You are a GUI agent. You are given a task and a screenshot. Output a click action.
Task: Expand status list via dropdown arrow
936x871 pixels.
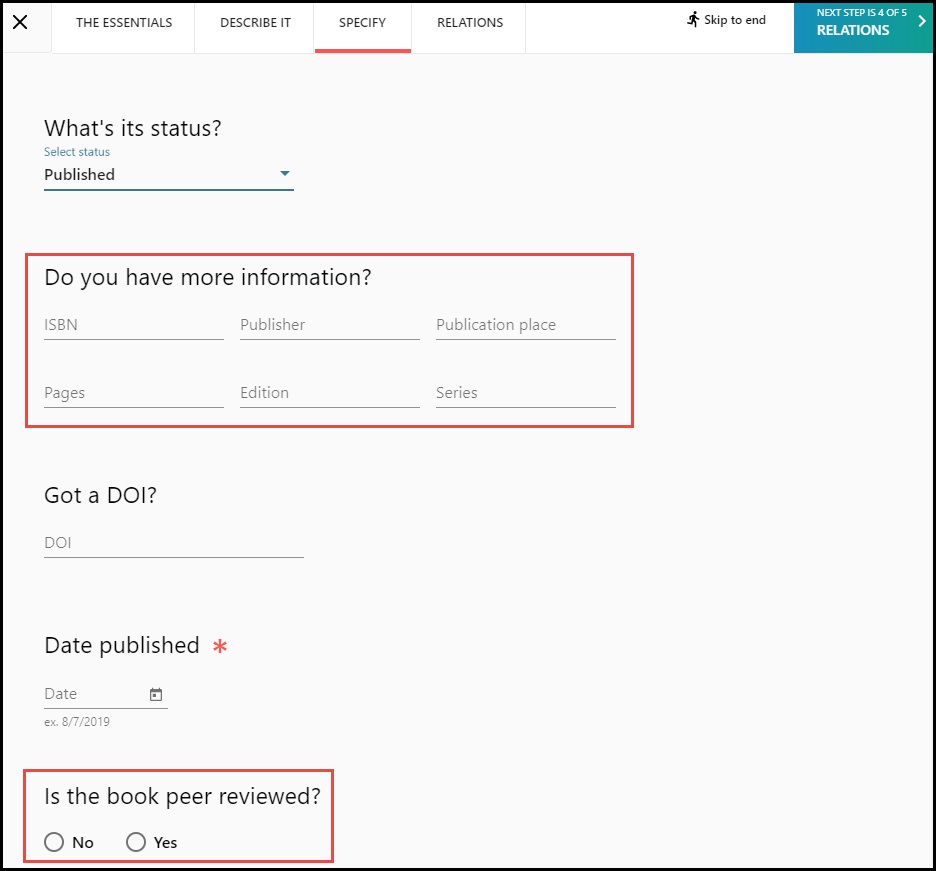285,174
